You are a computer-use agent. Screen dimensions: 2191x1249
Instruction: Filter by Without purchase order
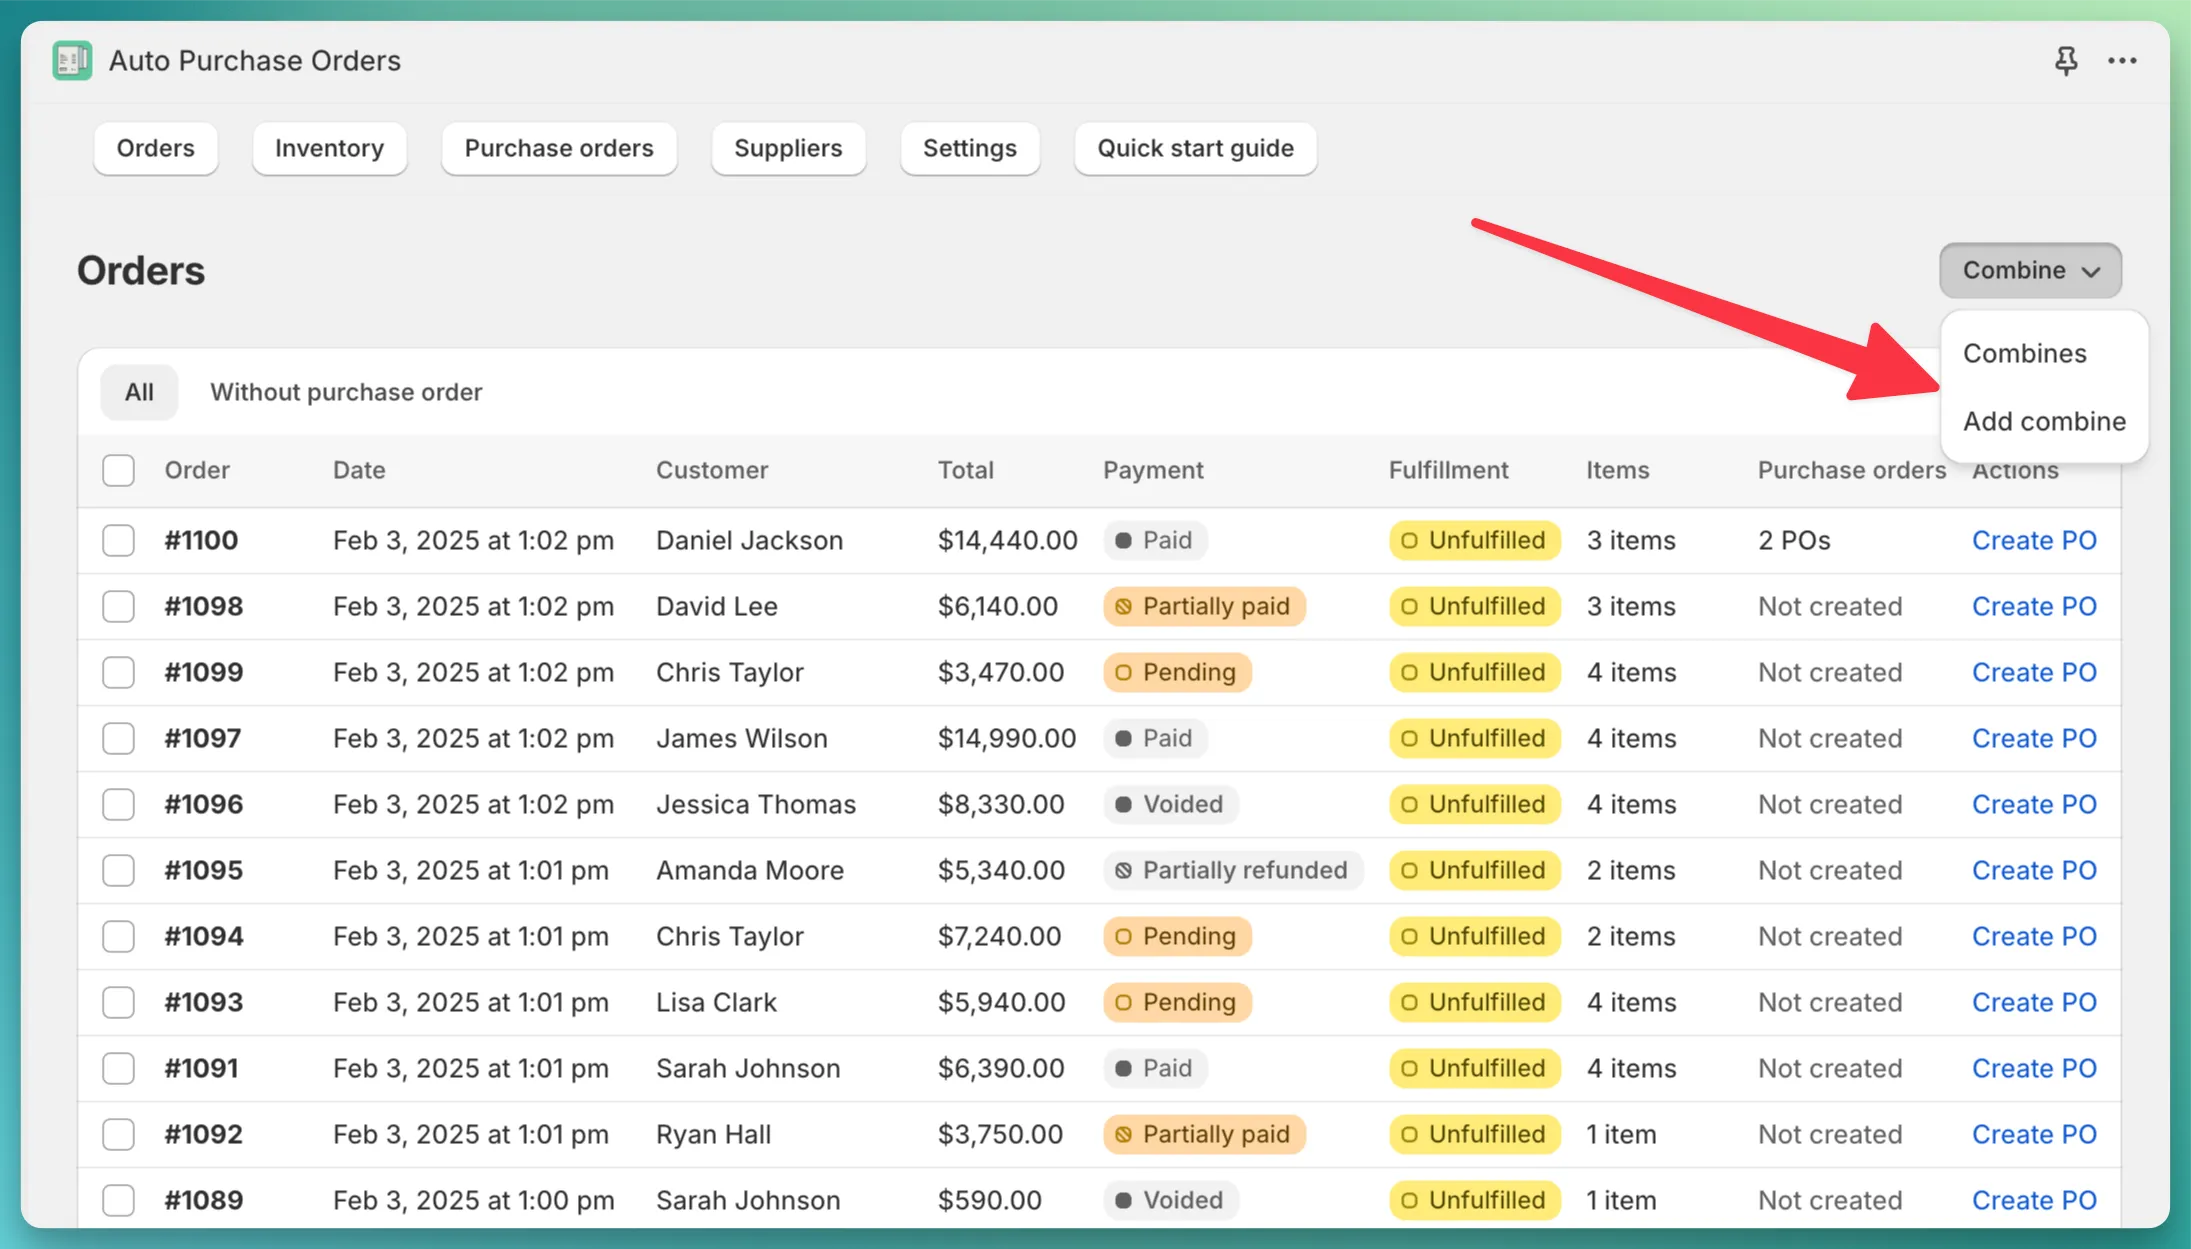[346, 392]
